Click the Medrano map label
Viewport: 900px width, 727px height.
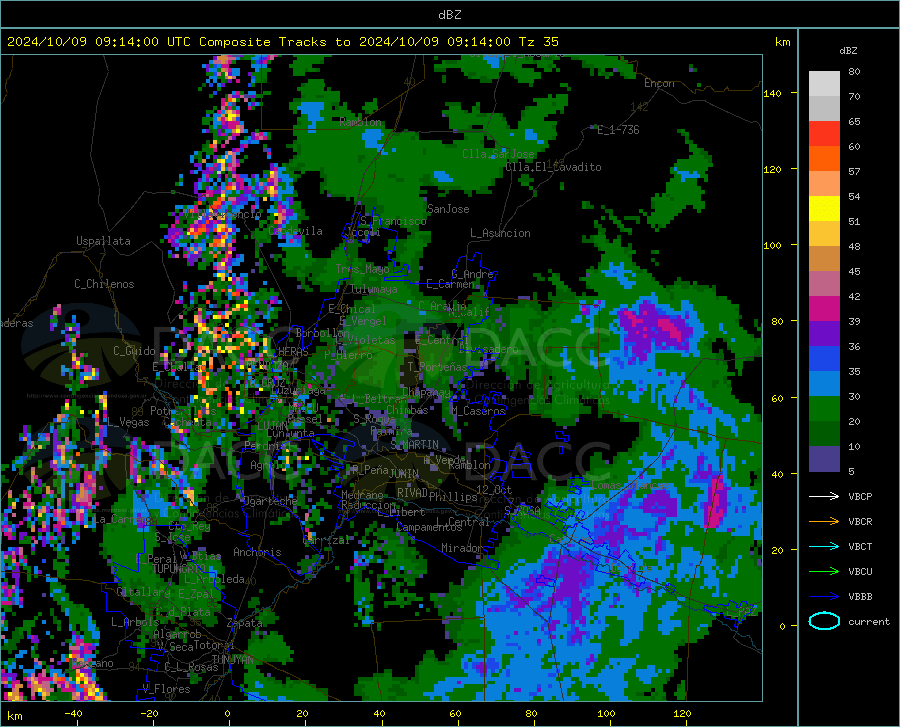coord(362,495)
